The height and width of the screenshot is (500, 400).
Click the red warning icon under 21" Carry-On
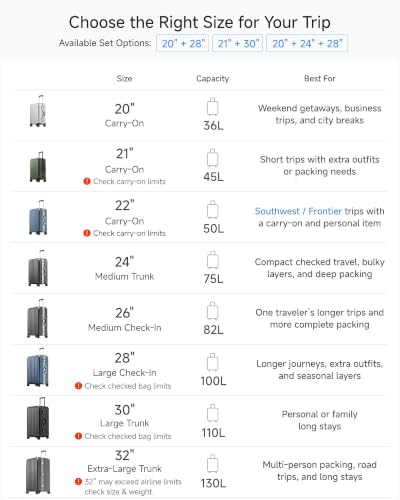(x=87, y=181)
